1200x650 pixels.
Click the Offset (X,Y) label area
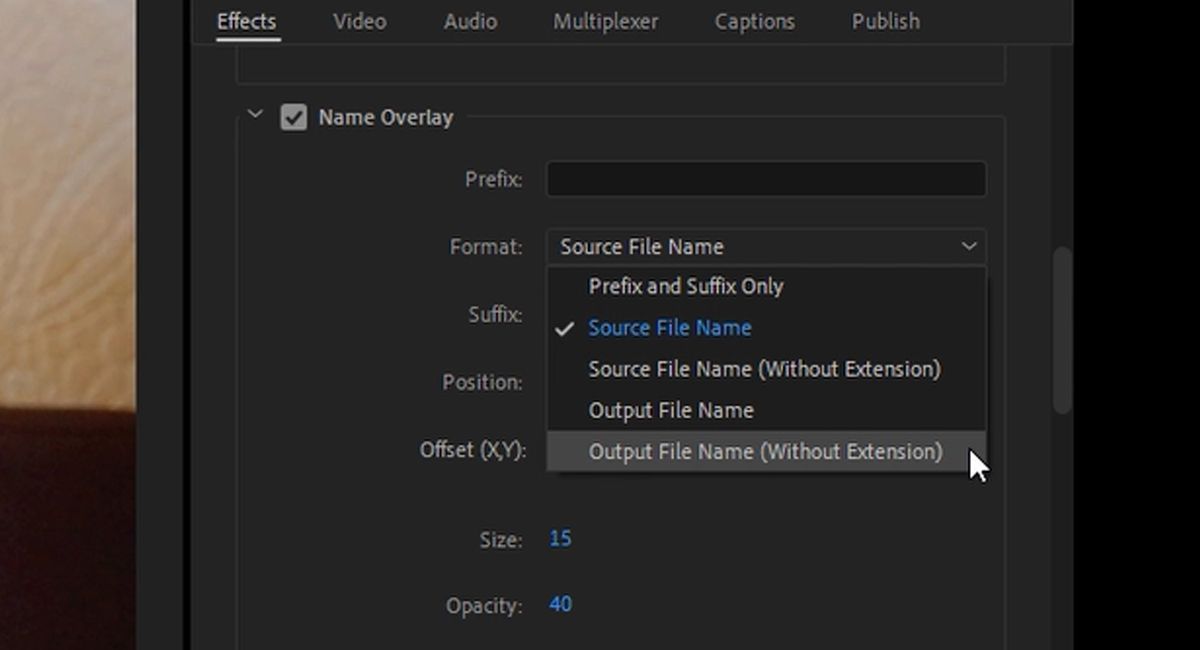coord(474,451)
